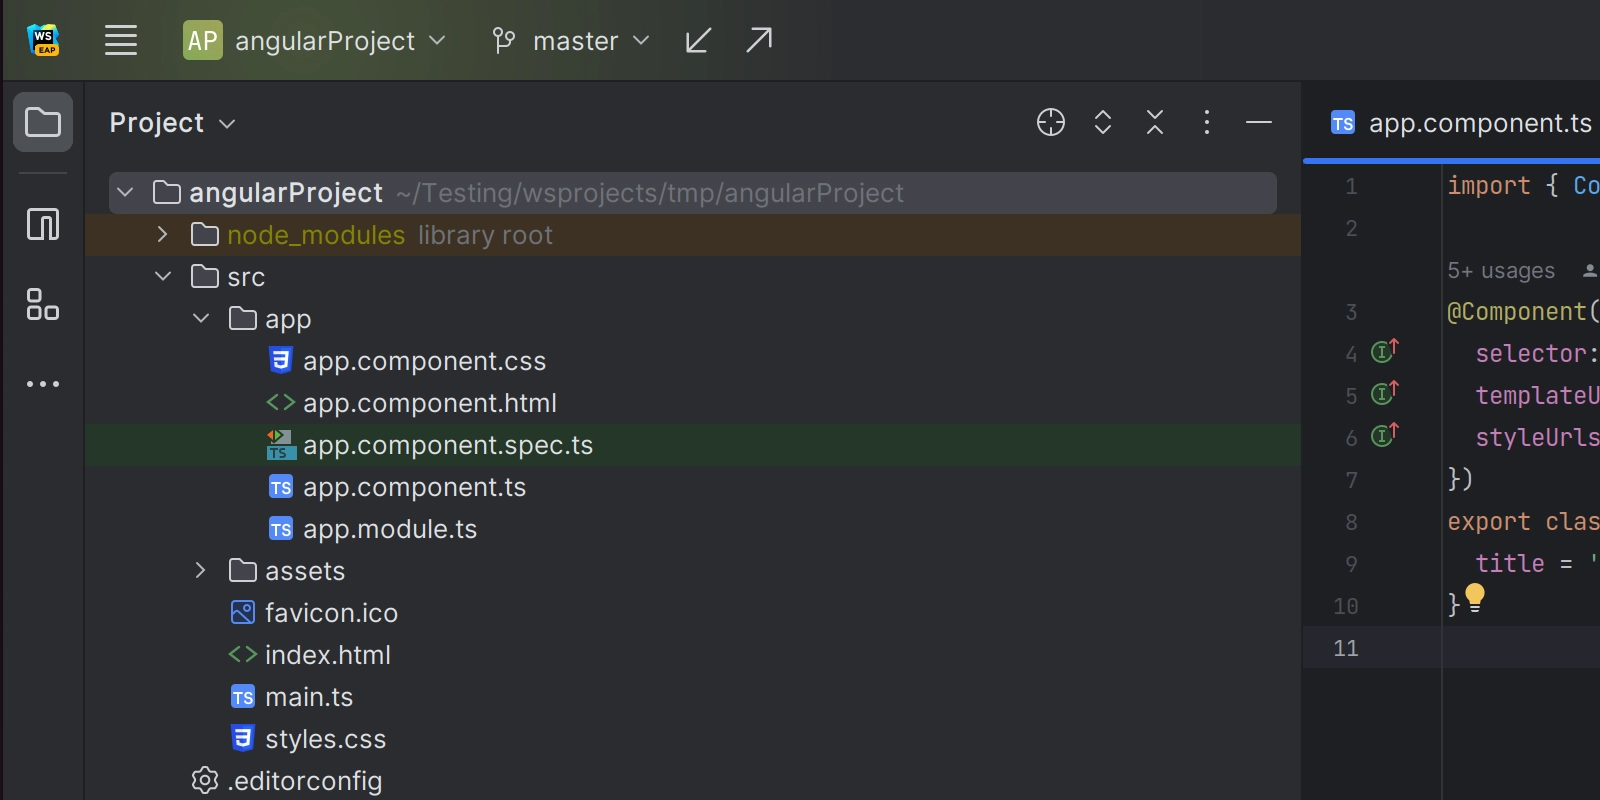
Task: Select .editorconfig file
Action: click(693, 781)
